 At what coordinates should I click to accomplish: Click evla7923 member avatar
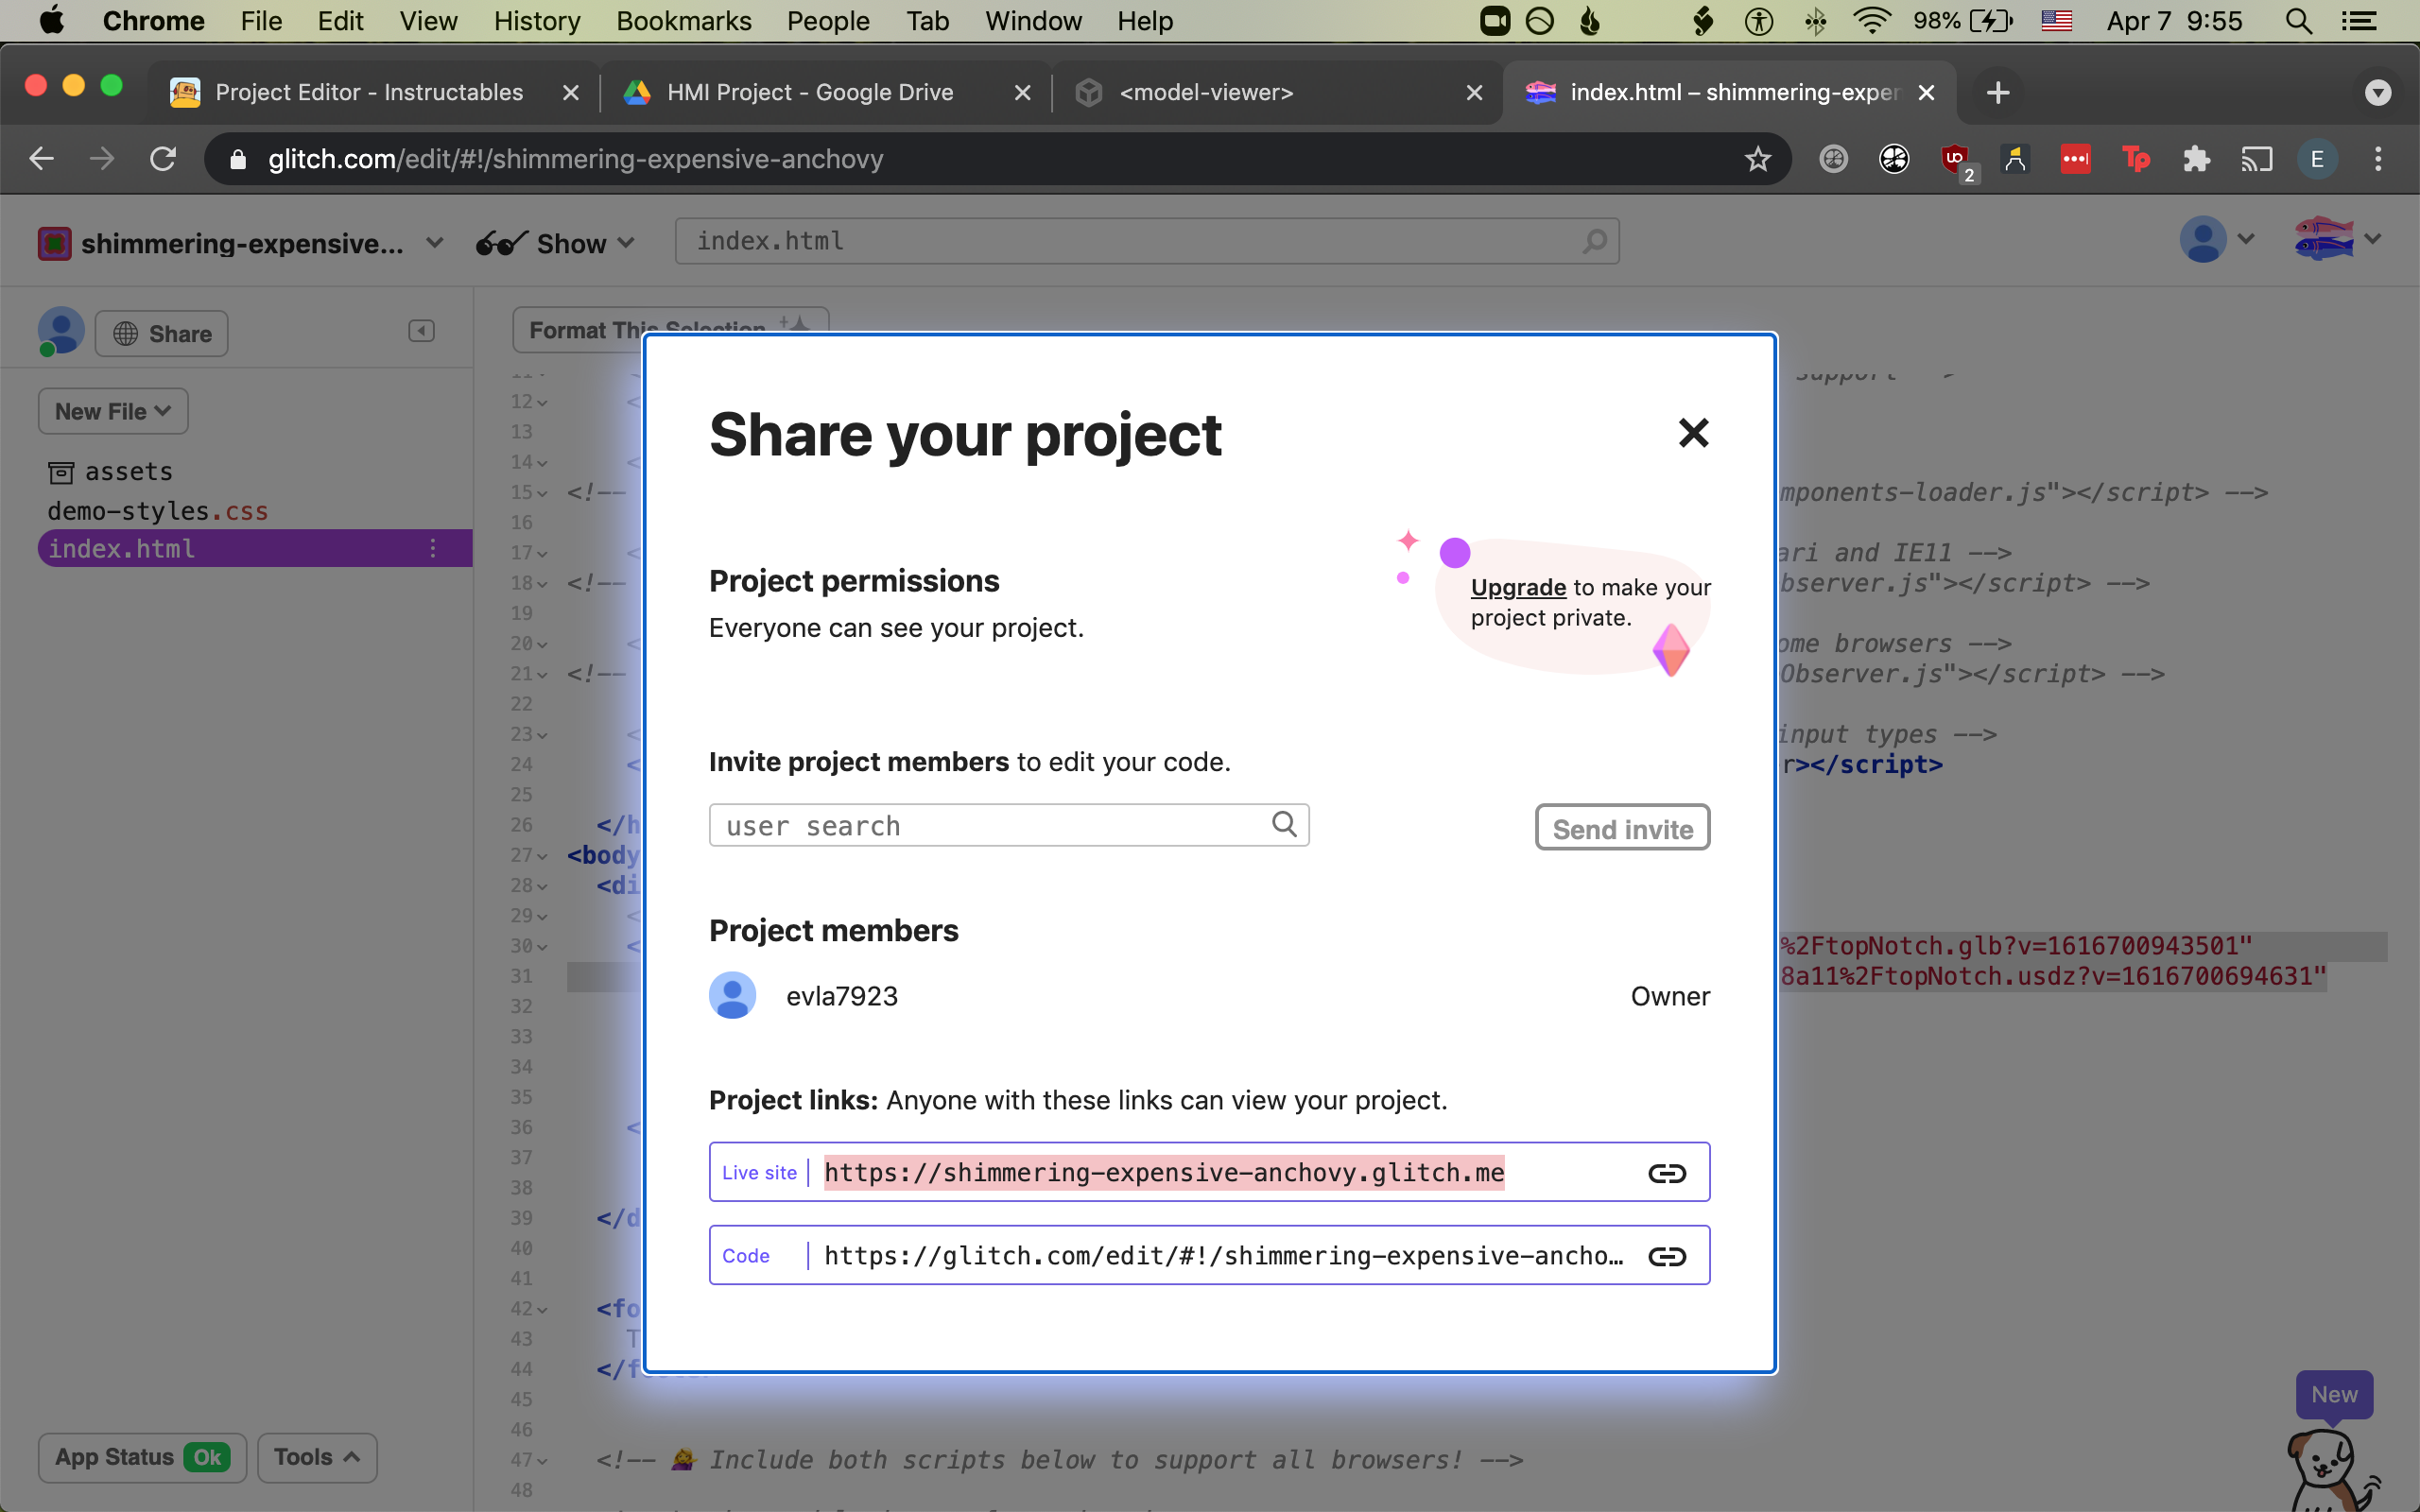(732, 995)
